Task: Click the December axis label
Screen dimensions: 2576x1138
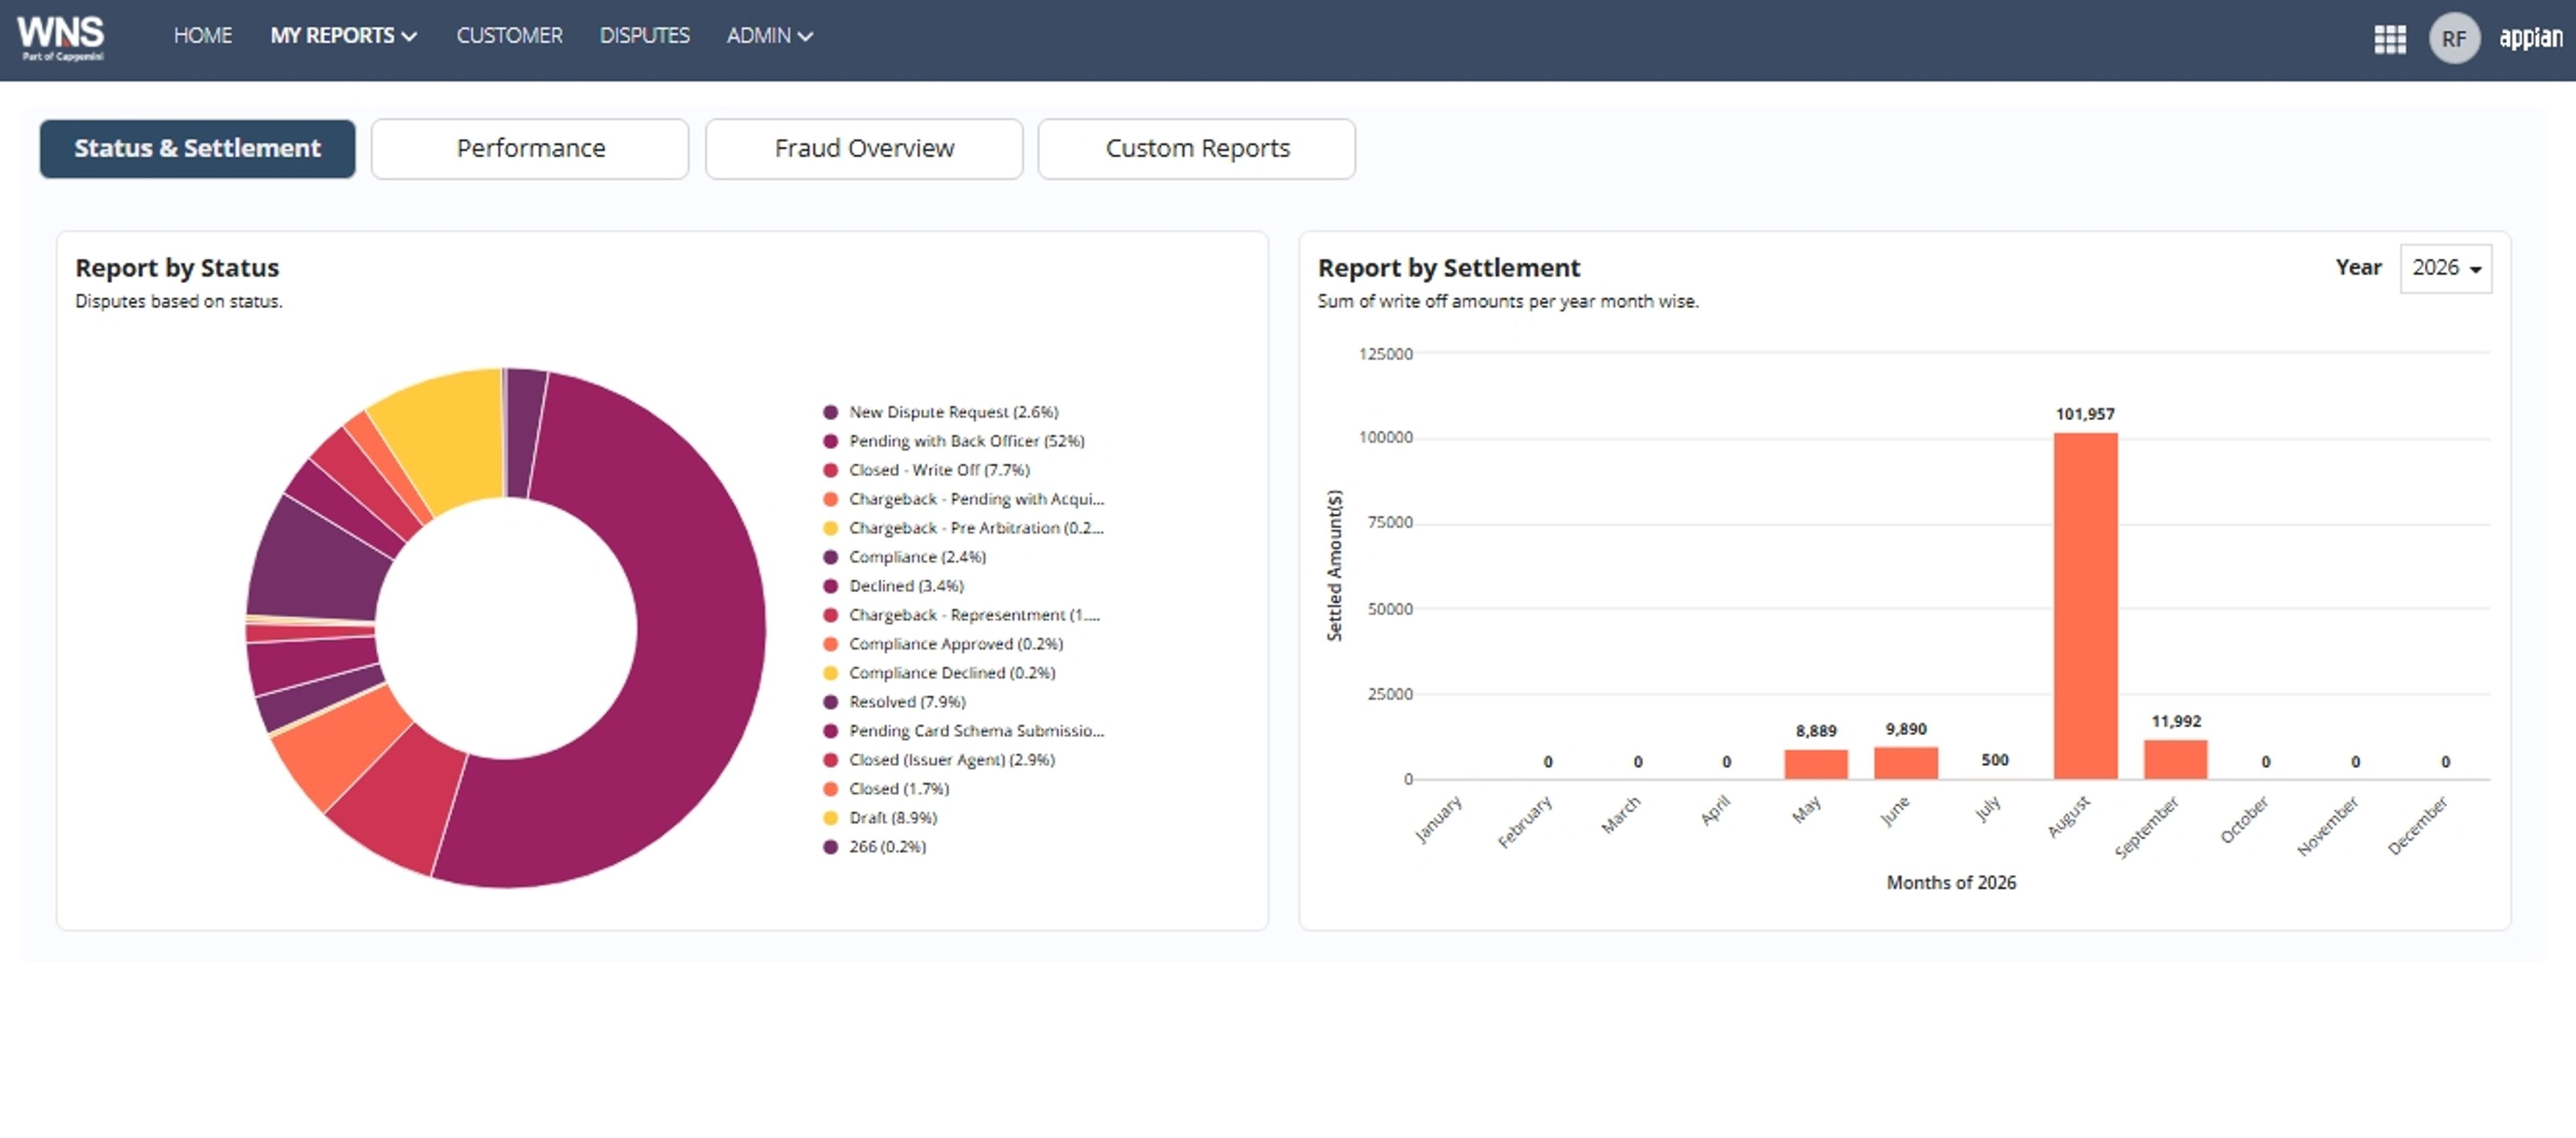Action: [x=2417, y=826]
